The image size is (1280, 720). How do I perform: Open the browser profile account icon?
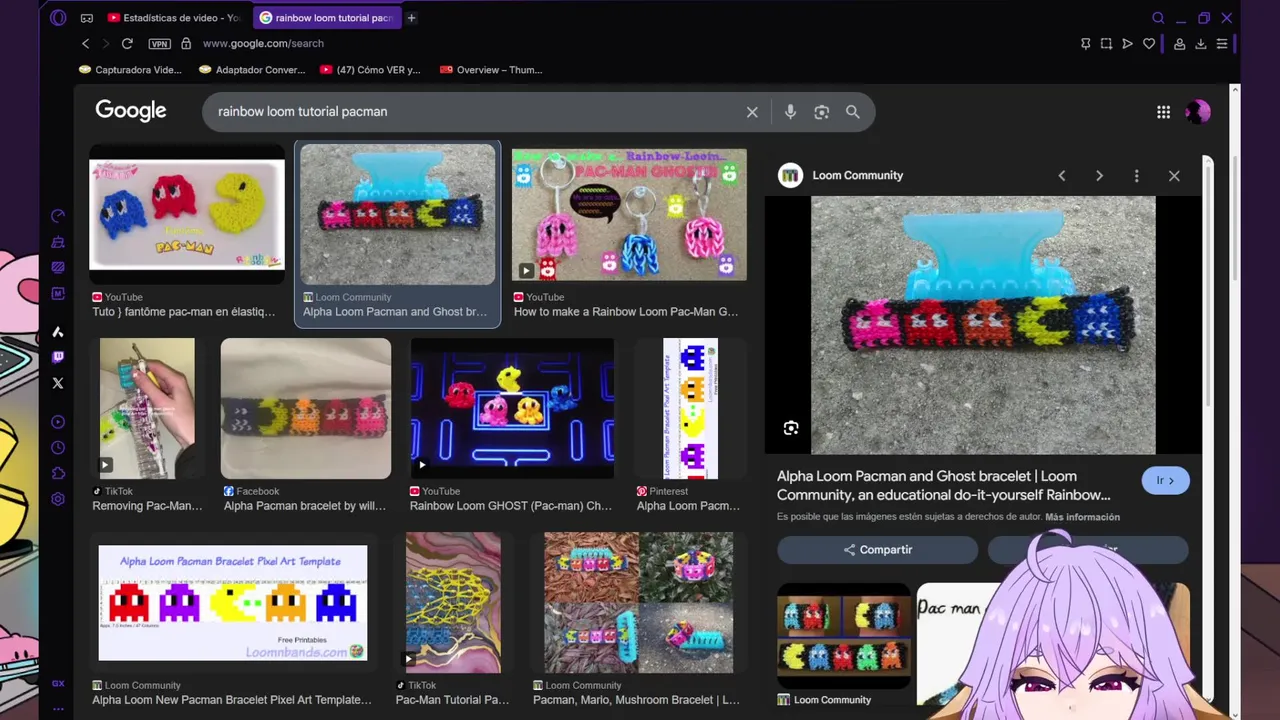point(1180,44)
